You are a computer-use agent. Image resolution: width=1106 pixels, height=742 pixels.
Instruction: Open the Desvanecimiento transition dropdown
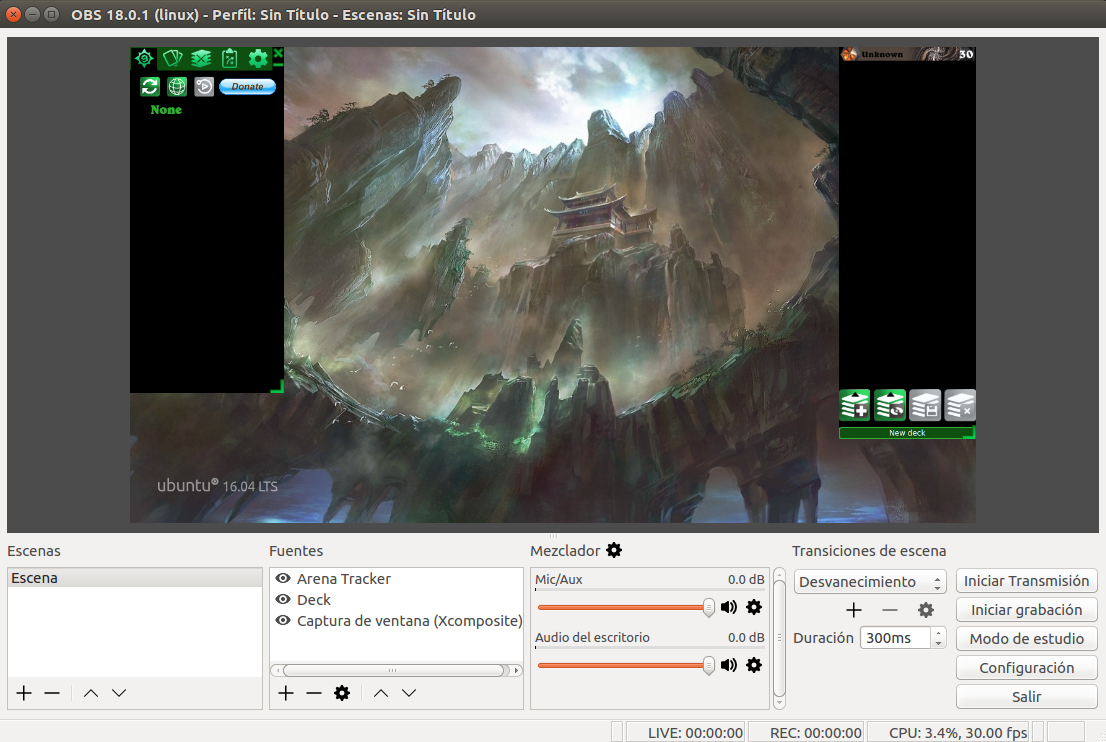(x=870, y=582)
